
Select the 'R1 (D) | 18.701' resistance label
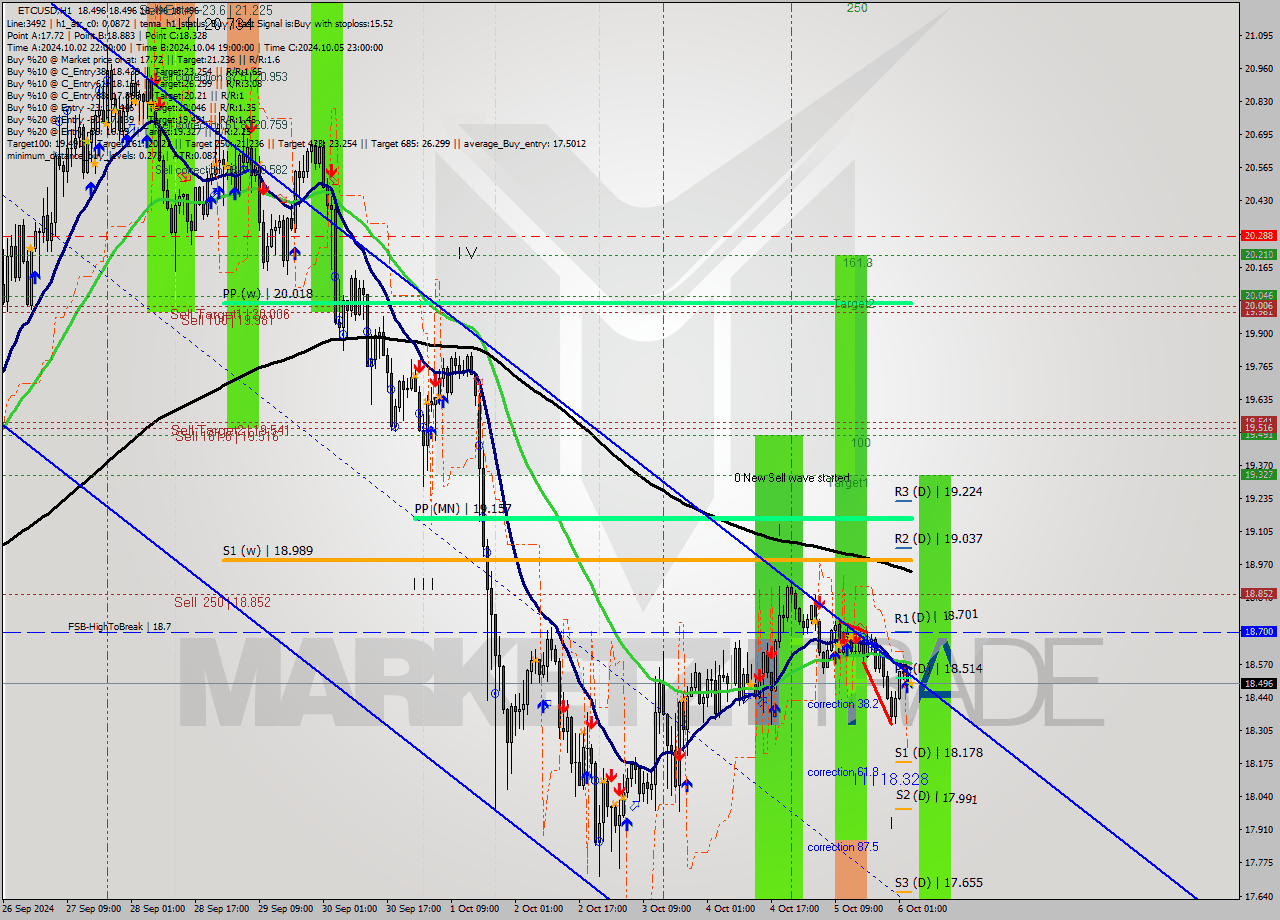[x=938, y=617]
